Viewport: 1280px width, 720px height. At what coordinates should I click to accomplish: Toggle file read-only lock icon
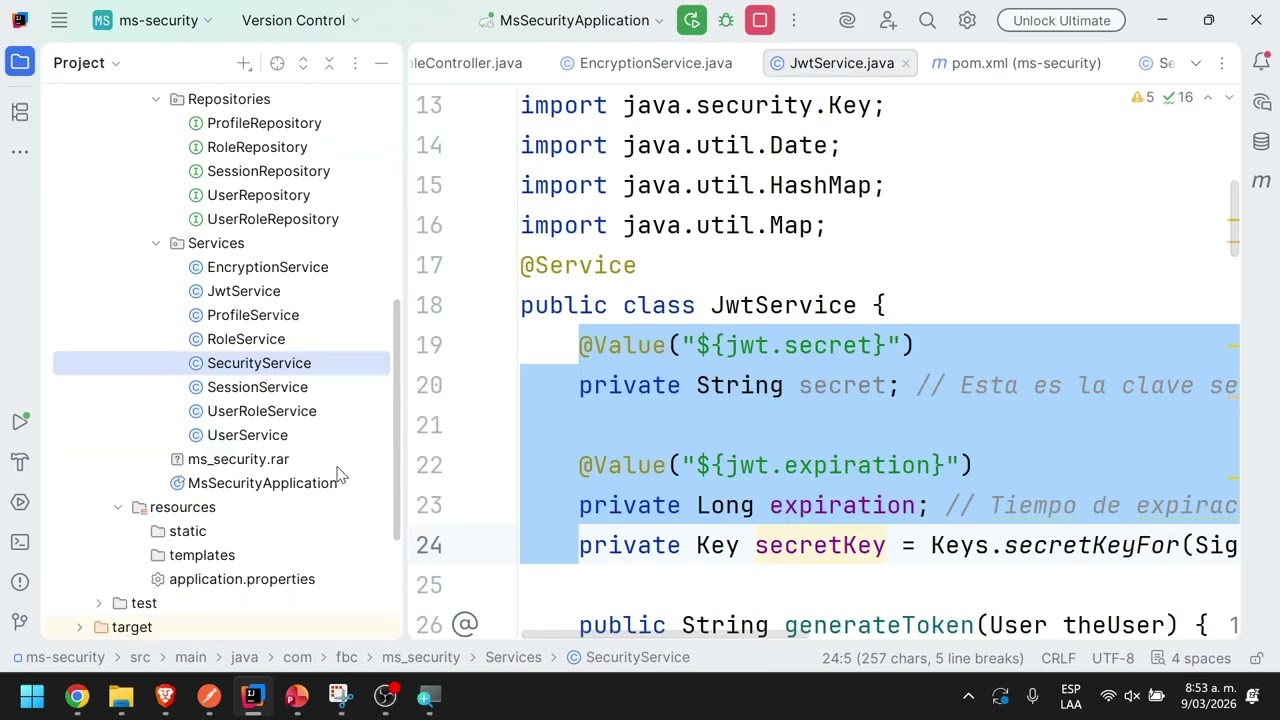[1257, 658]
